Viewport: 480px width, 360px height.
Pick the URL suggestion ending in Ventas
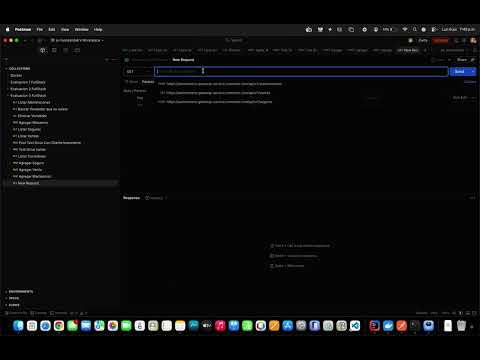[215, 93]
